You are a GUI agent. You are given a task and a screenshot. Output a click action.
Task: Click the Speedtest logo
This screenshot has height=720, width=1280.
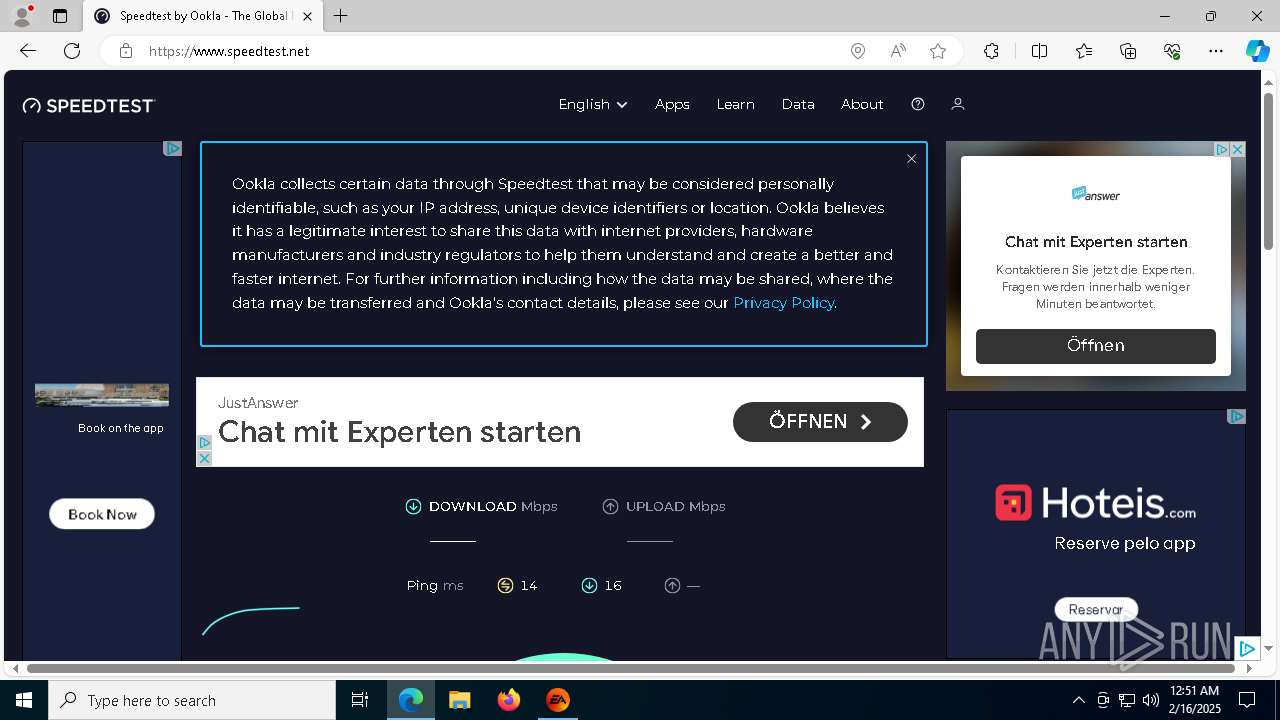[x=89, y=105]
